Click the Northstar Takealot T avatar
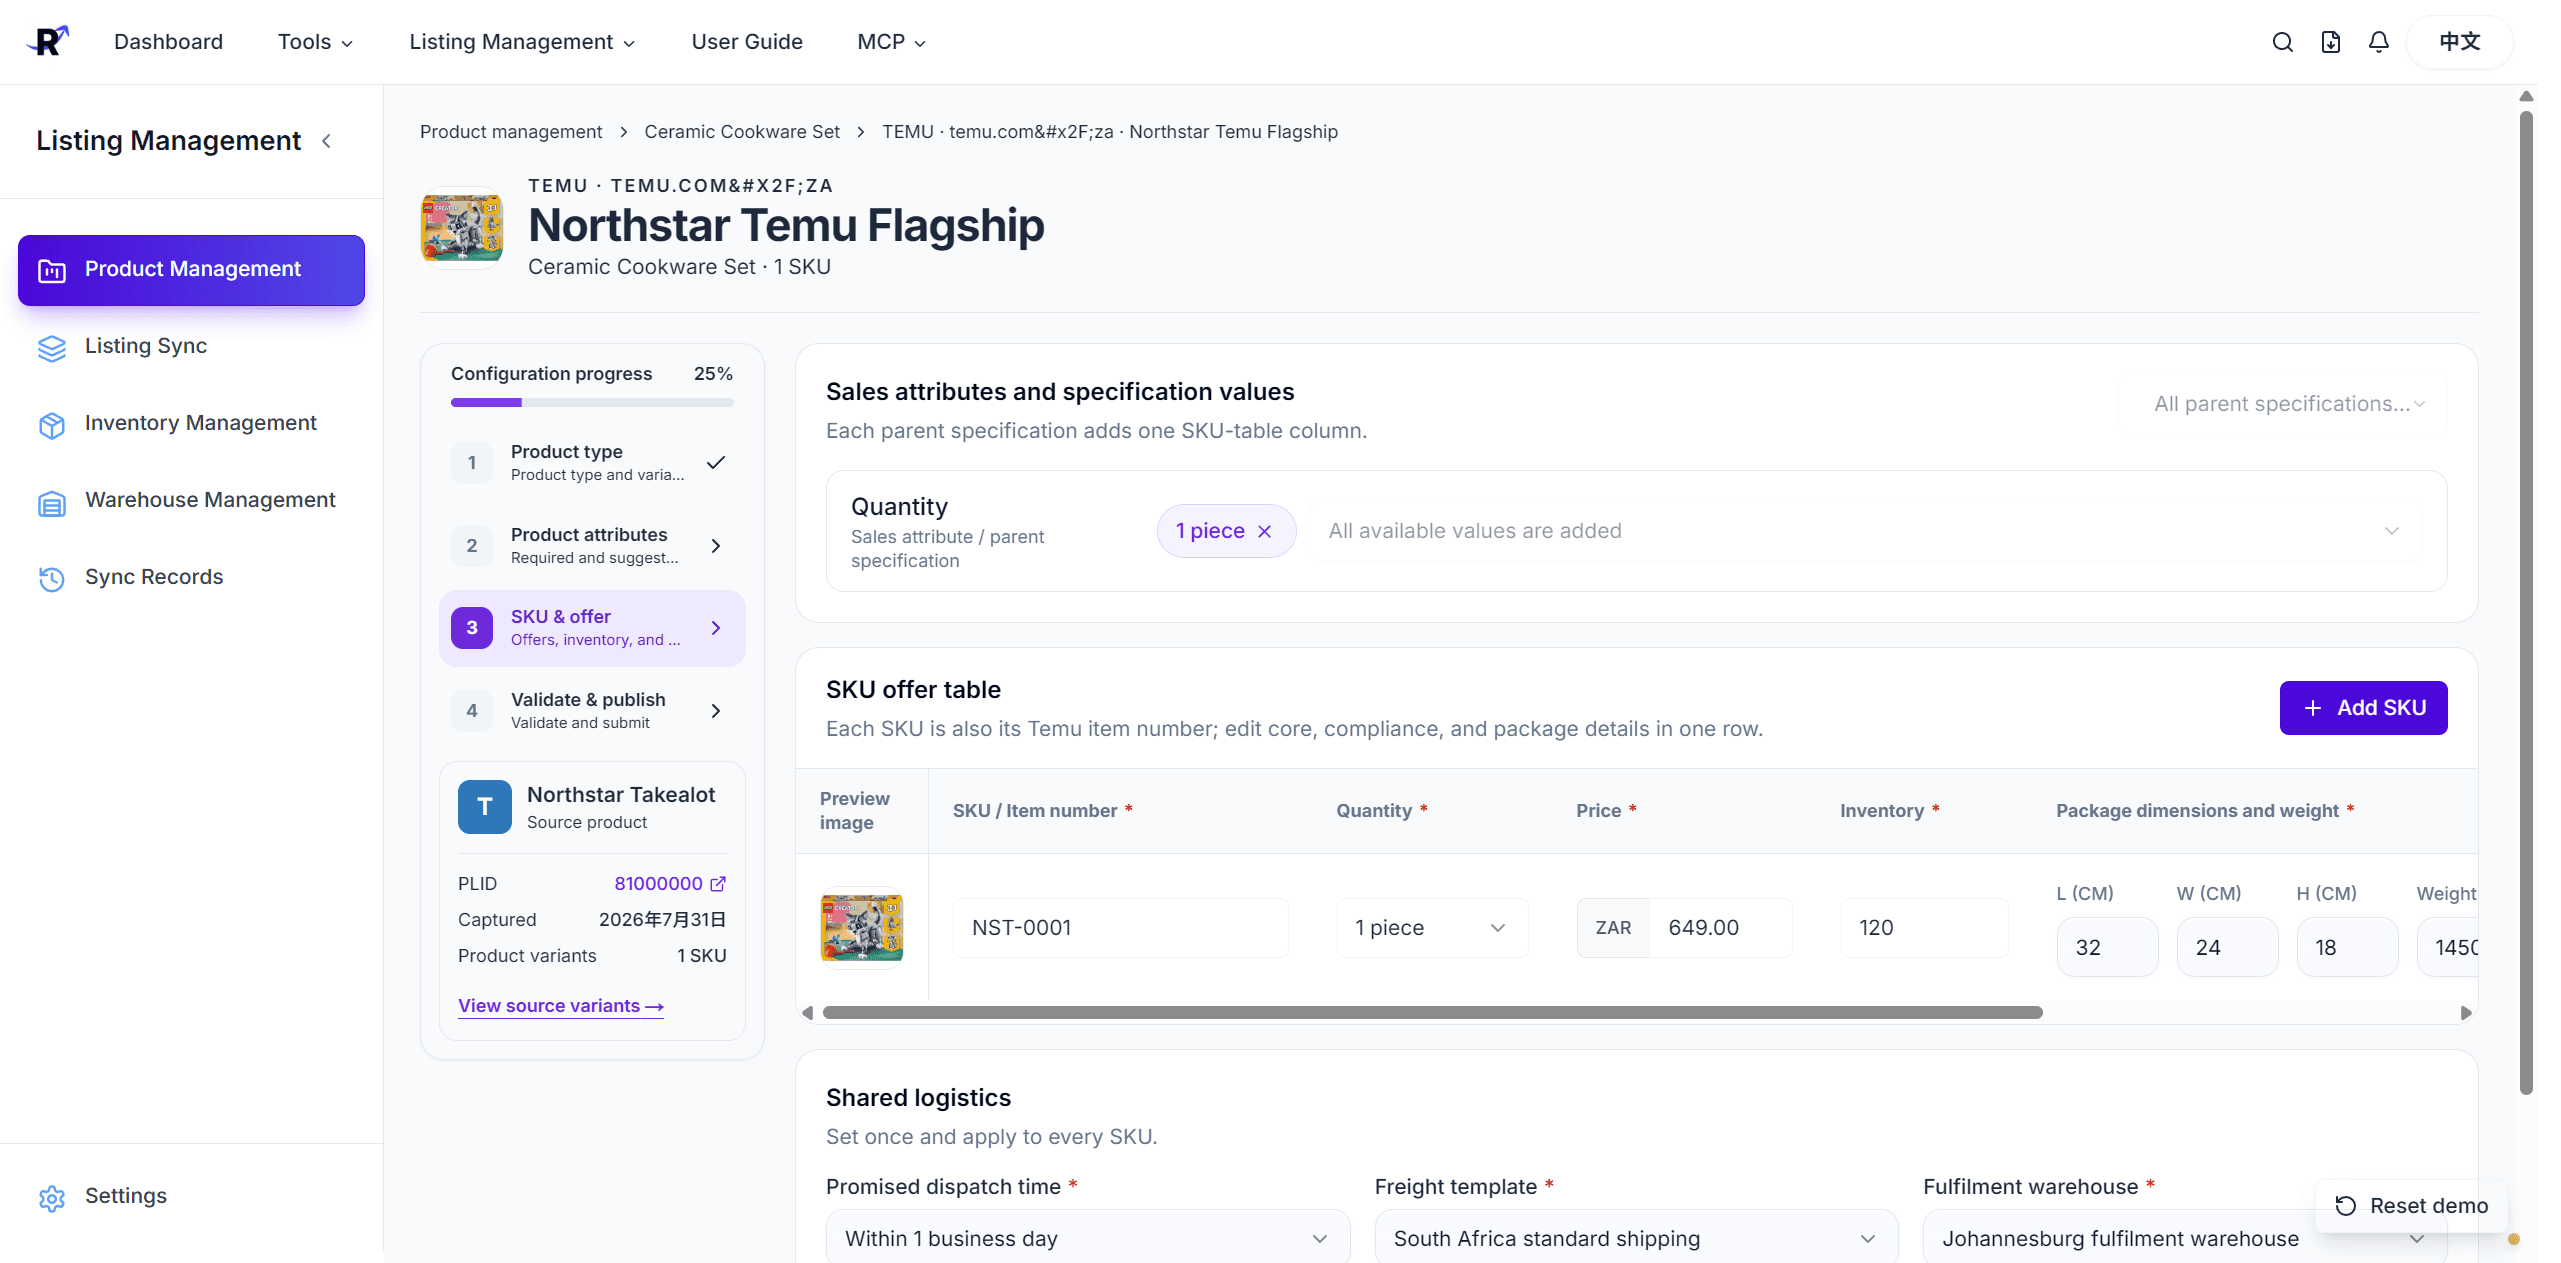Viewport: 2561px width, 1263px height. [x=485, y=807]
